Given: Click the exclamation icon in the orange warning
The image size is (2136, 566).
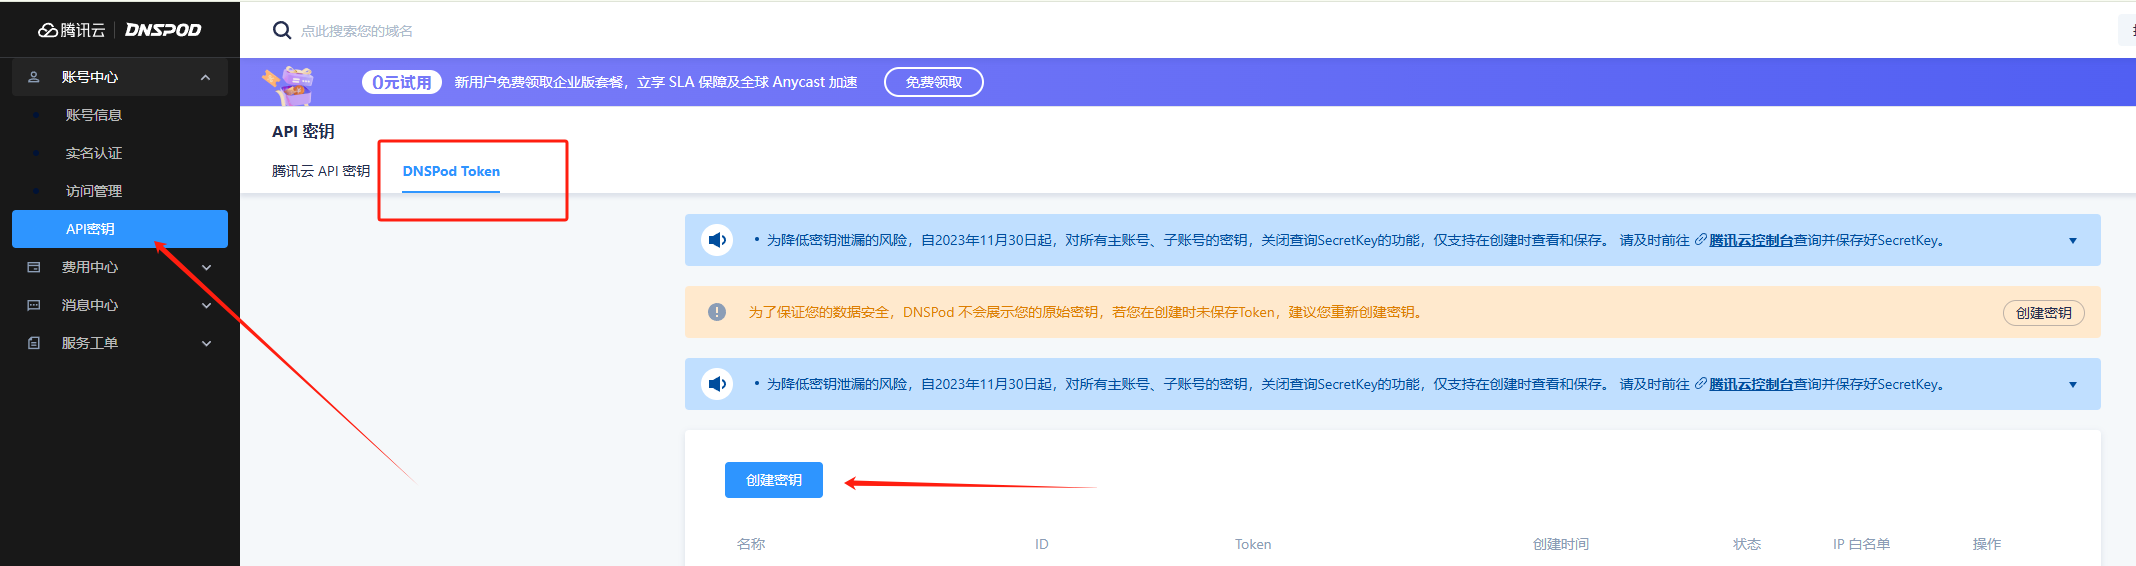Looking at the screenshot, I should point(717,312).
